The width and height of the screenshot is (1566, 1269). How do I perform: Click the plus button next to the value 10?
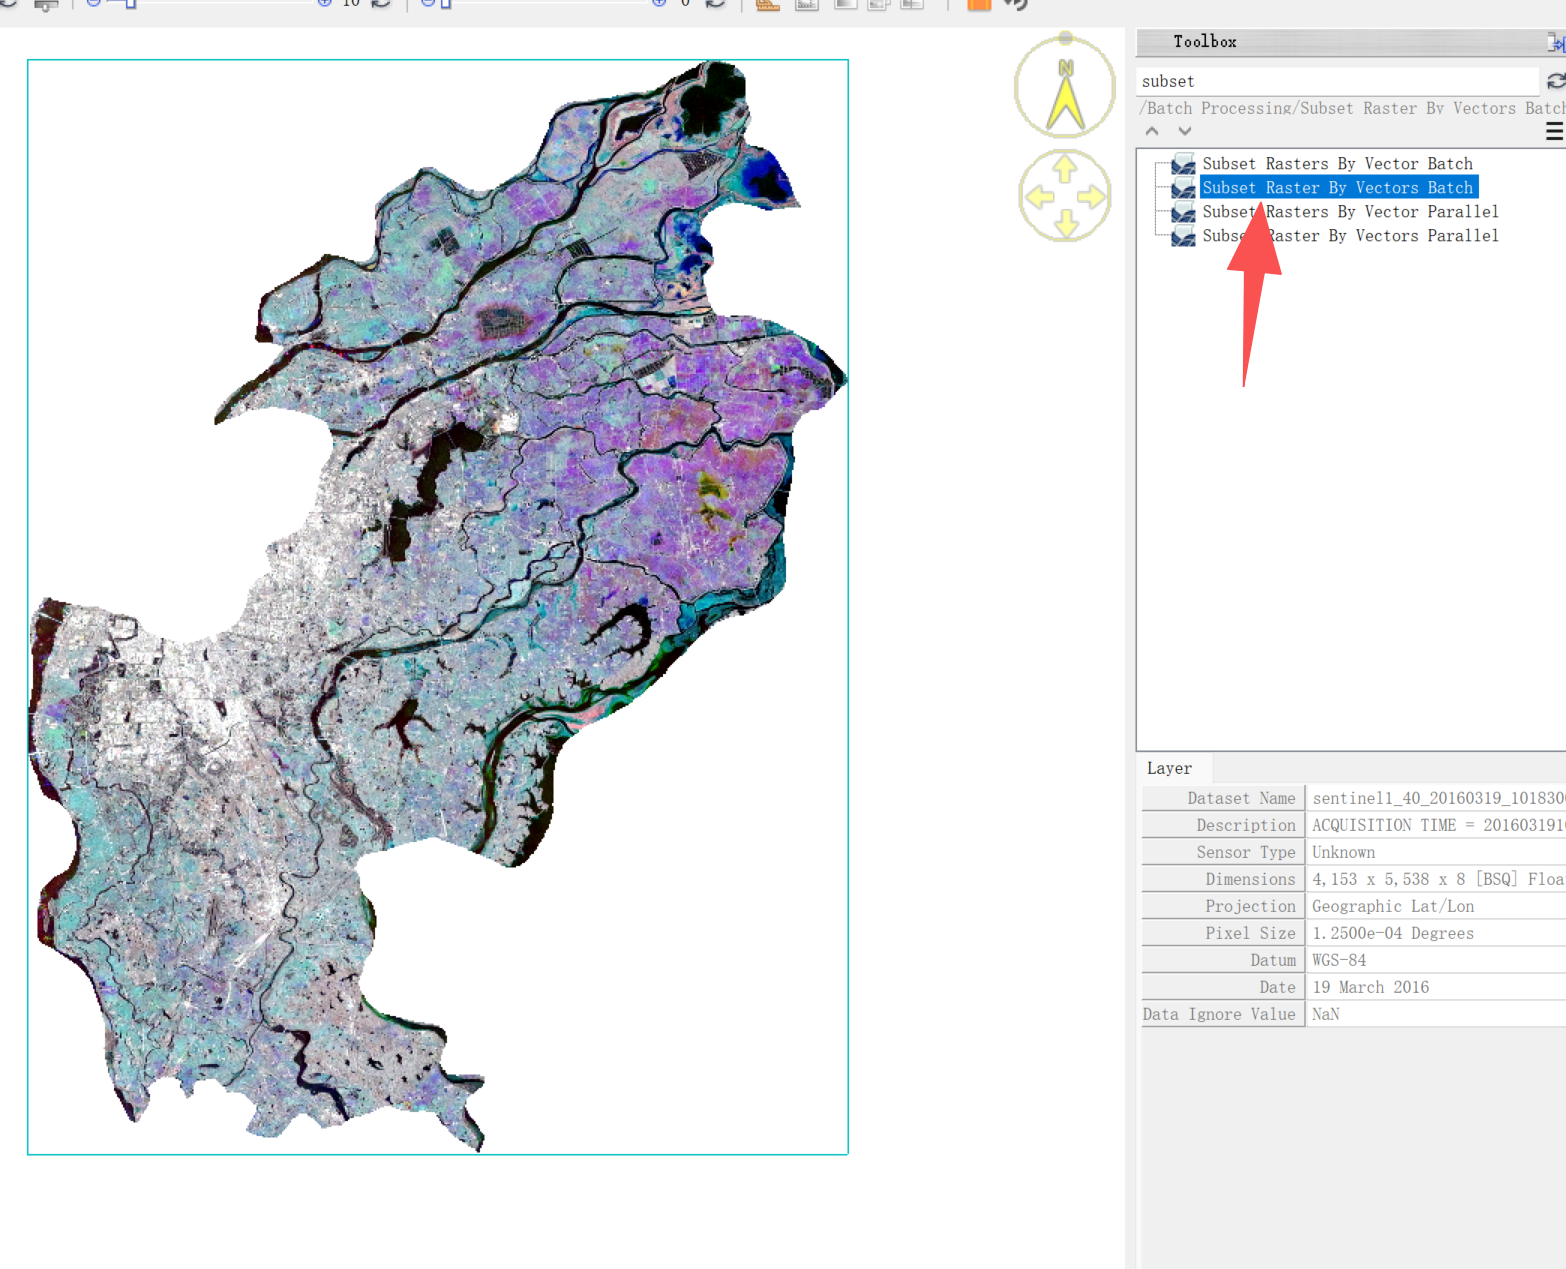pos(324,4)
